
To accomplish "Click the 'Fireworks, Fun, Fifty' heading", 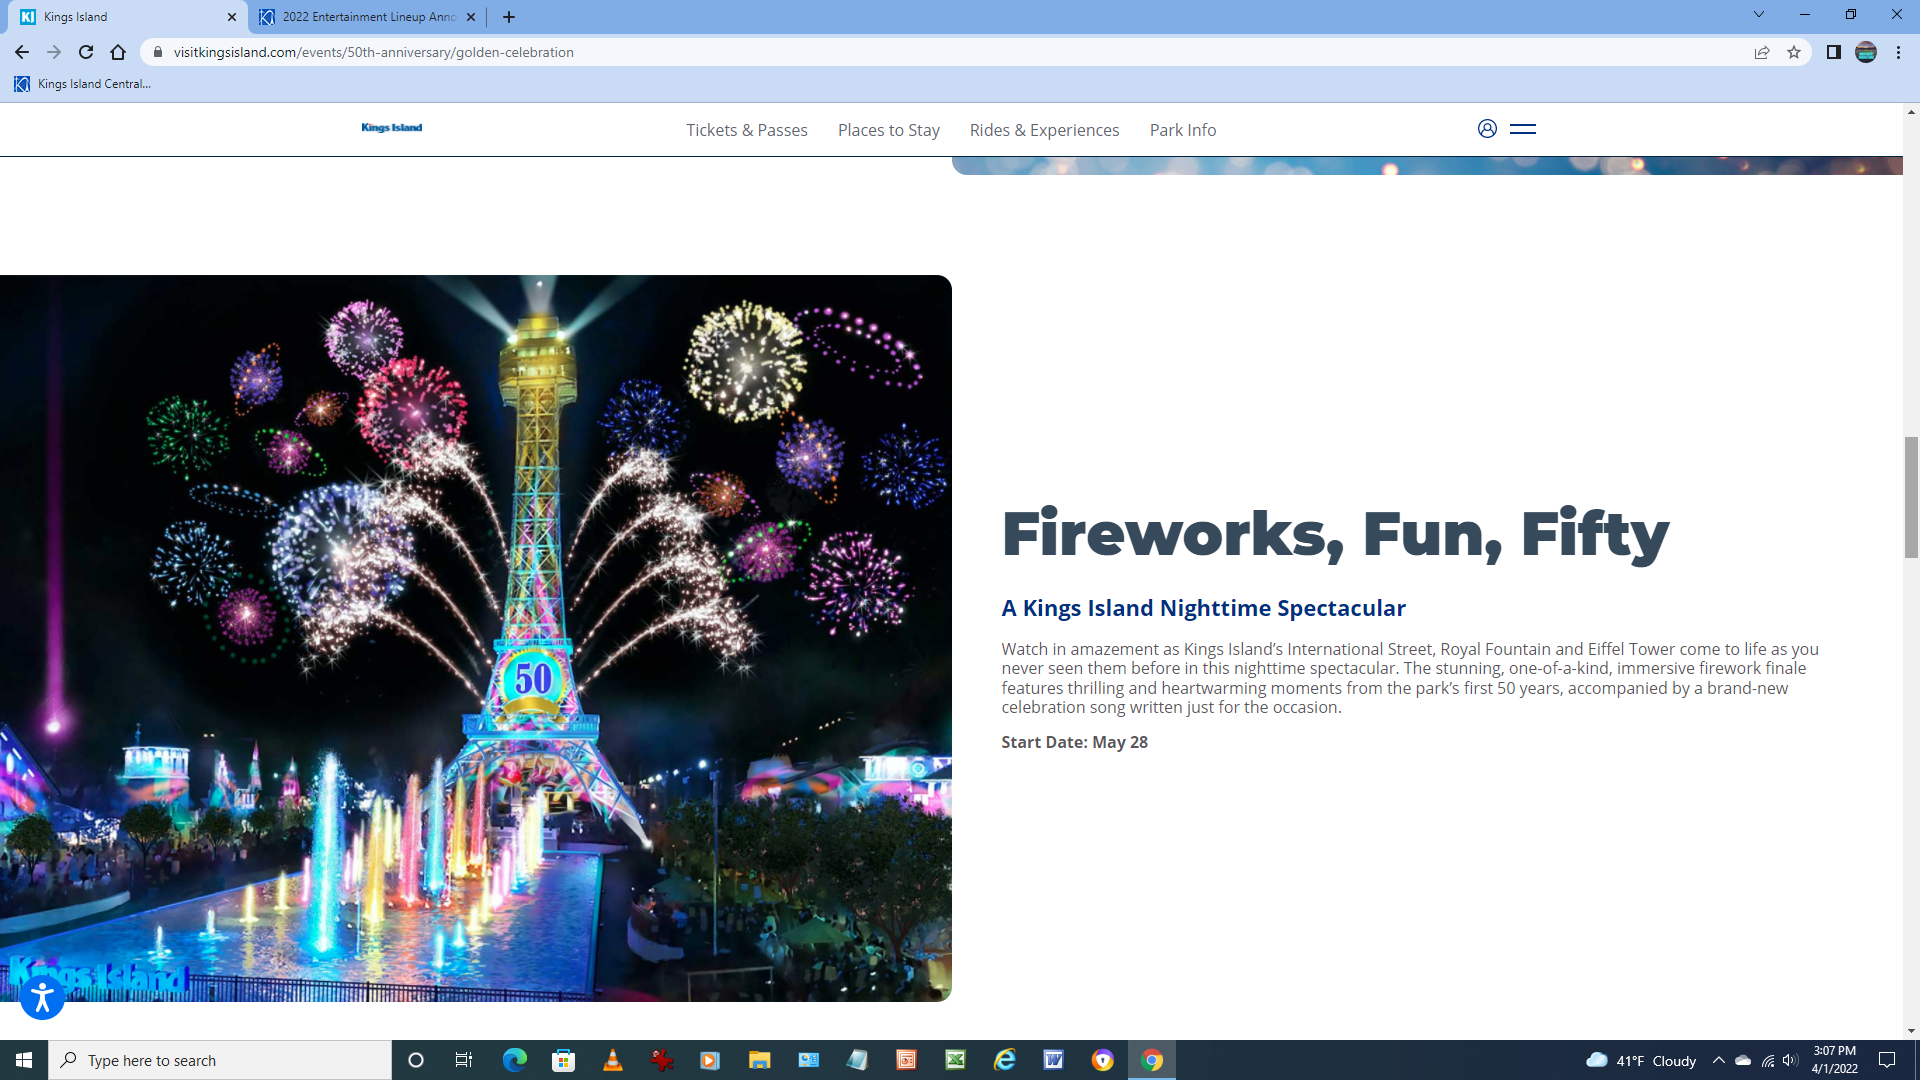I will [x=1335, y=534].
